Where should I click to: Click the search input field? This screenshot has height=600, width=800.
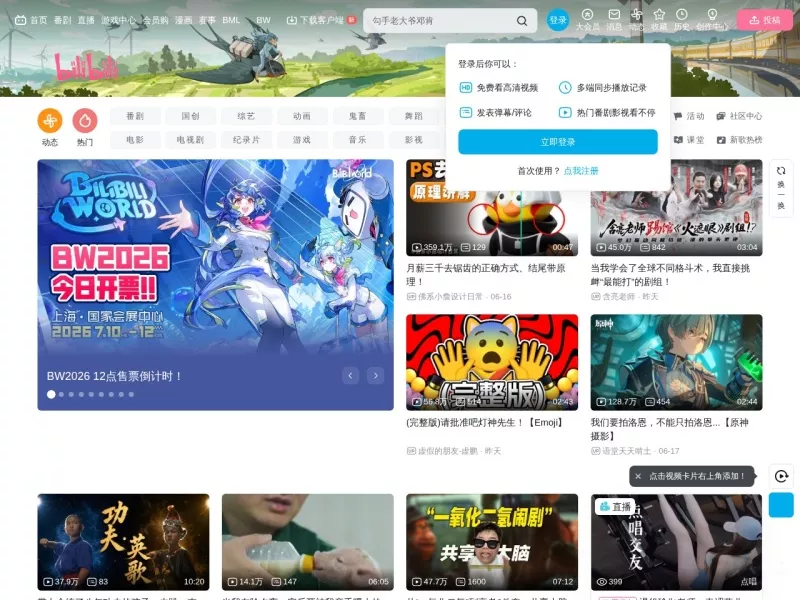click(x=442, y=21)
